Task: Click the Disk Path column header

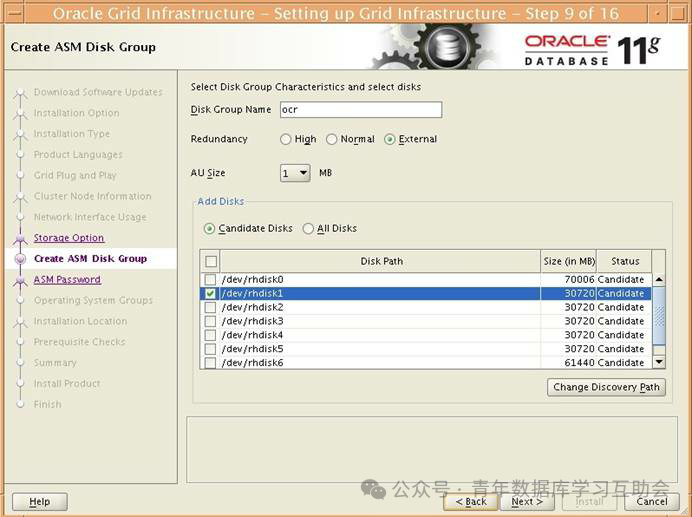Action: tap(381, 261)
